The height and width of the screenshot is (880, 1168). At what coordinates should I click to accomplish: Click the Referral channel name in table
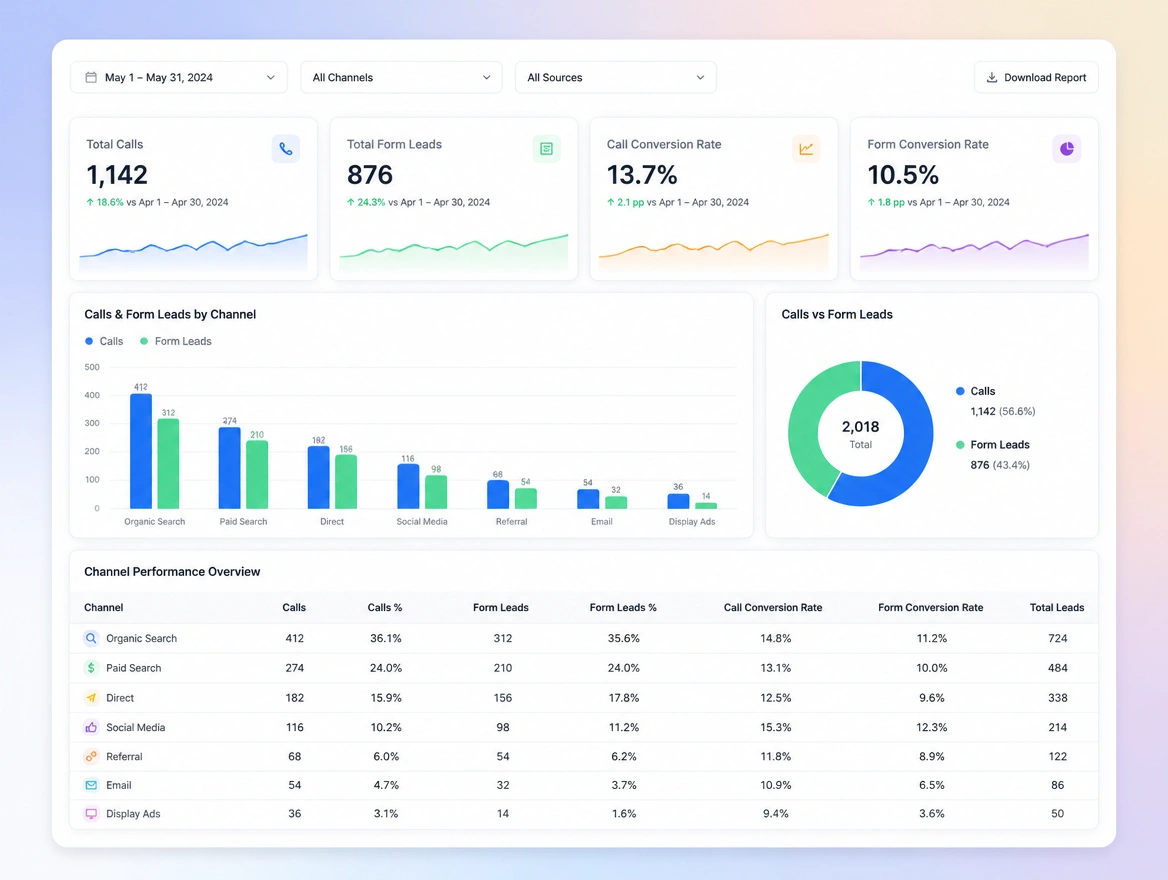pyautogui.click(x=124, y=756)
